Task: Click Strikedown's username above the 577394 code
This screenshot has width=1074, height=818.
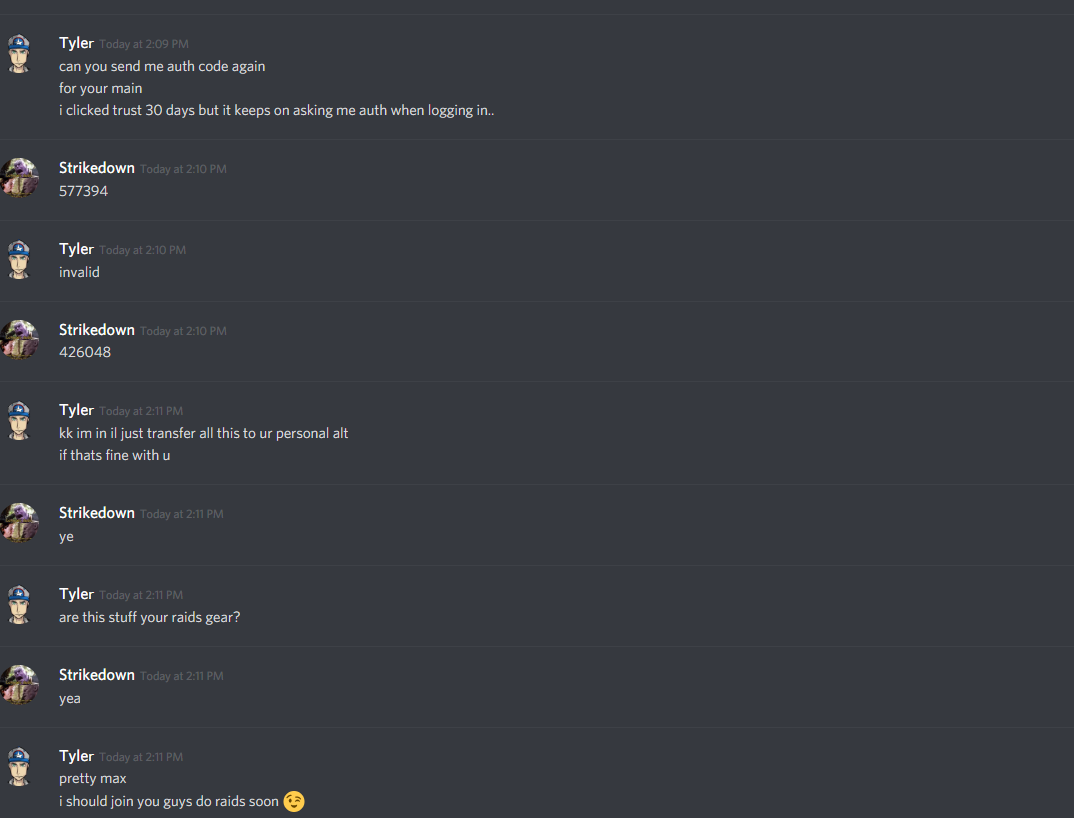Action: pyautogui.click(x=97, y=168)
